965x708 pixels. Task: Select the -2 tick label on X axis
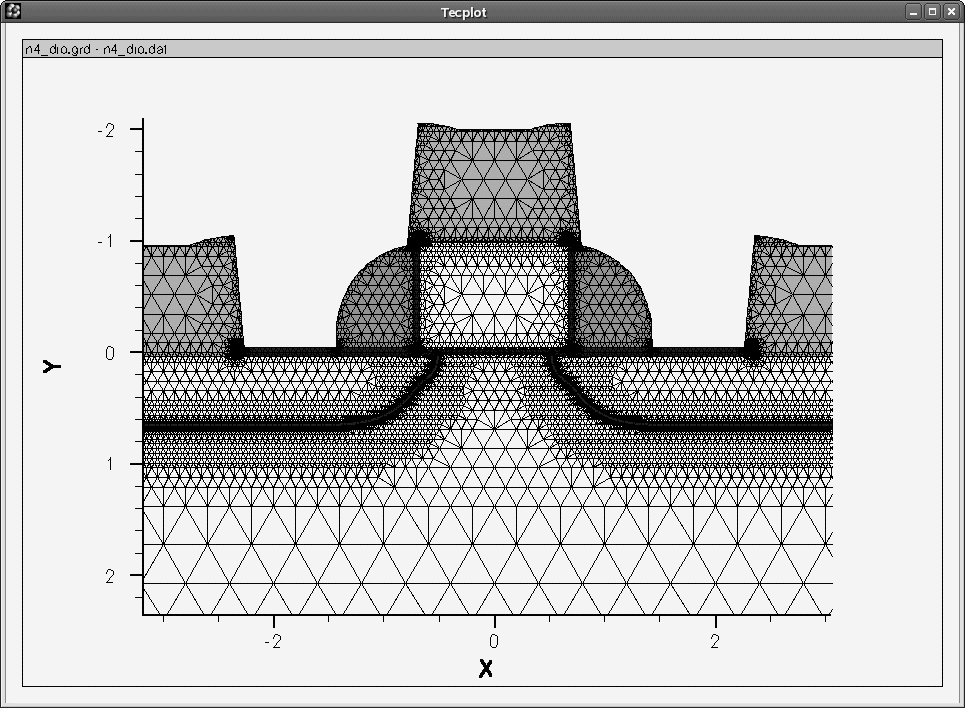click(272, 640)
